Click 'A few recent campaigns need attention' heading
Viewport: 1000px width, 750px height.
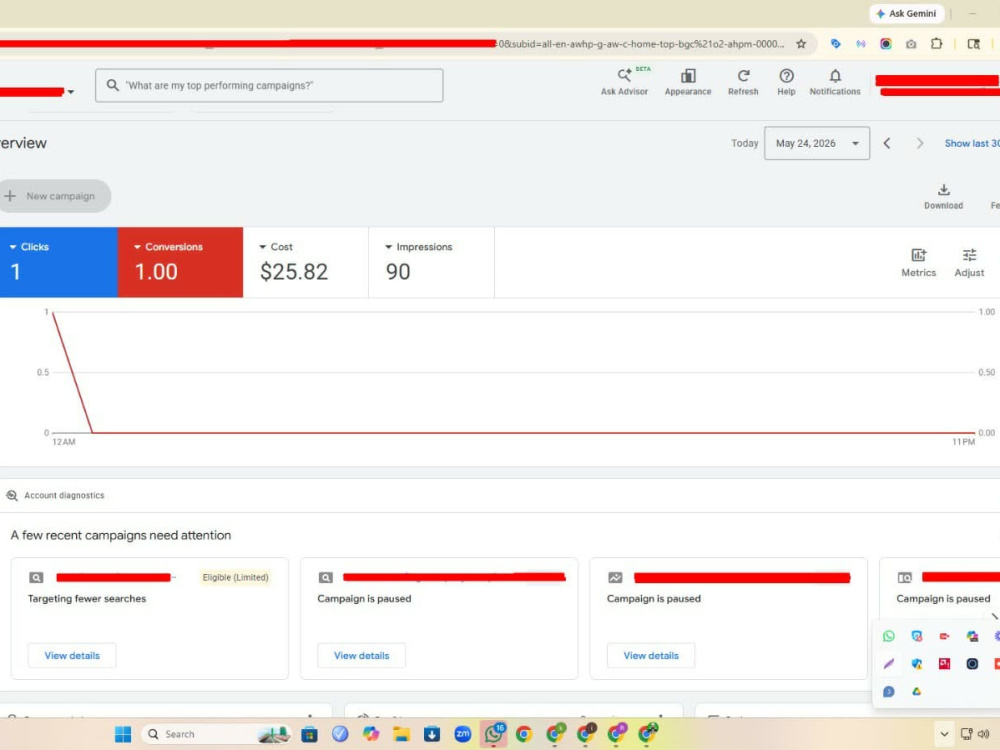click(121, 535)
